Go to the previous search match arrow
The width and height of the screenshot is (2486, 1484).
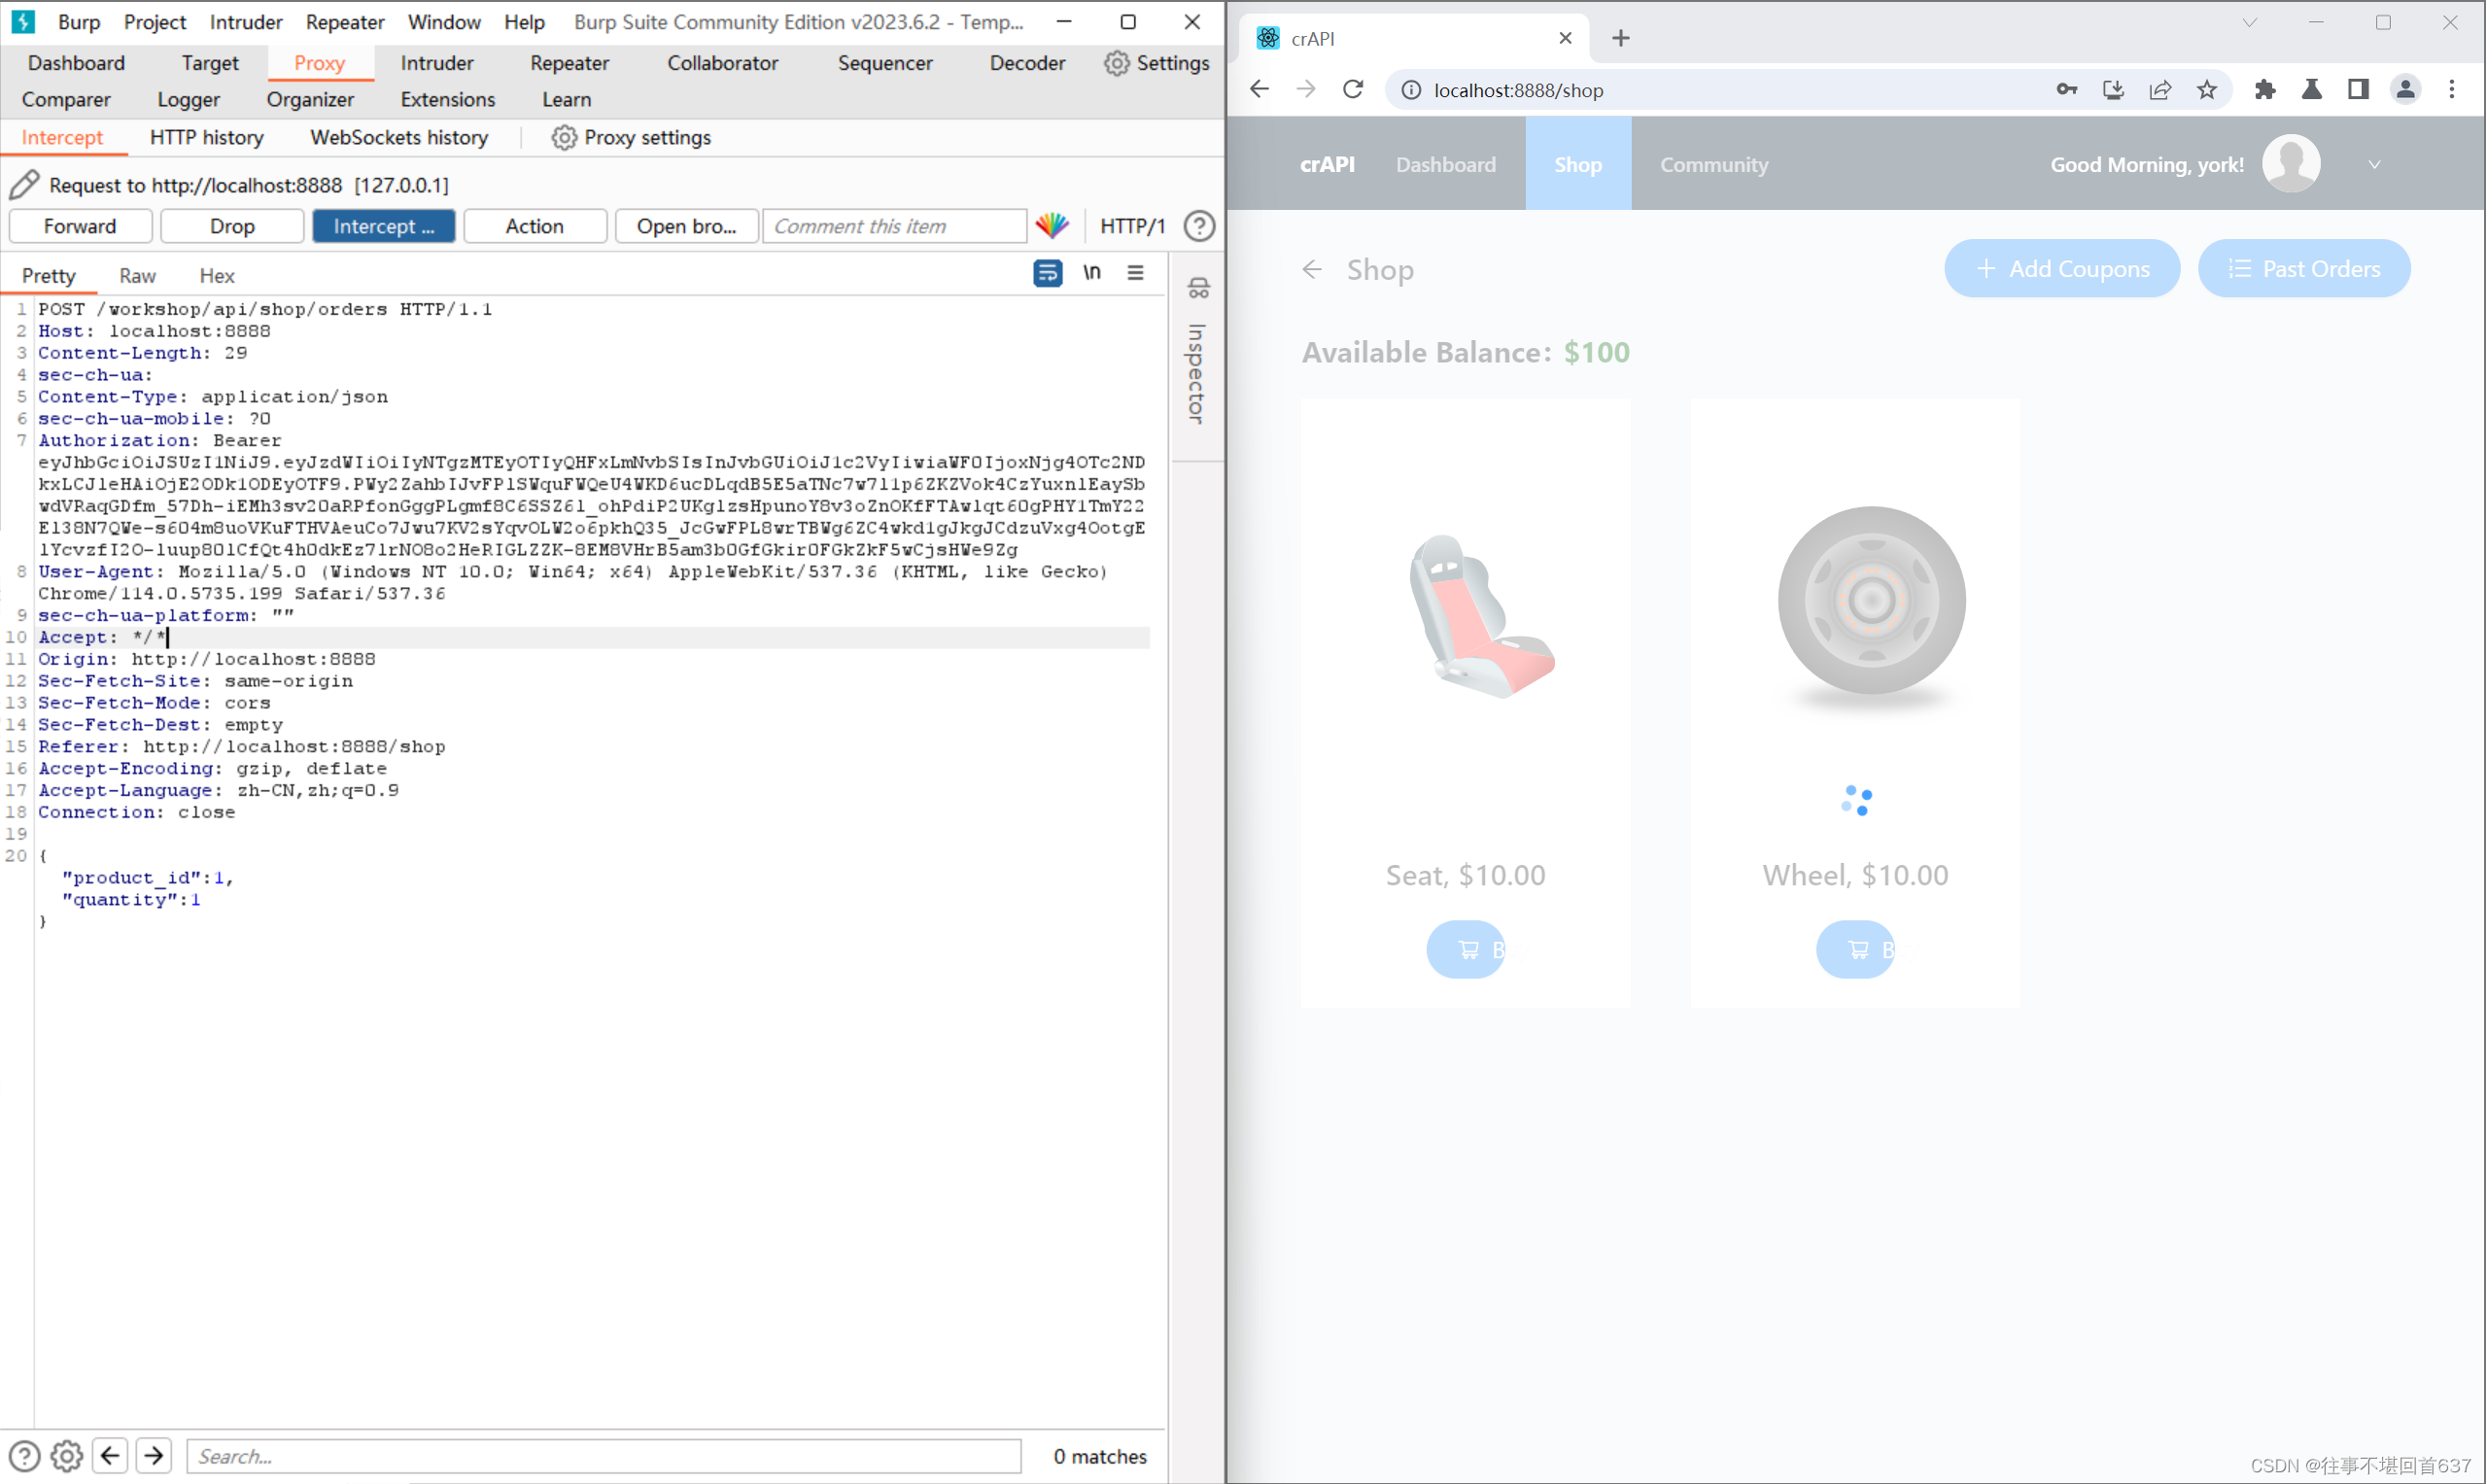click(110, 1456)
